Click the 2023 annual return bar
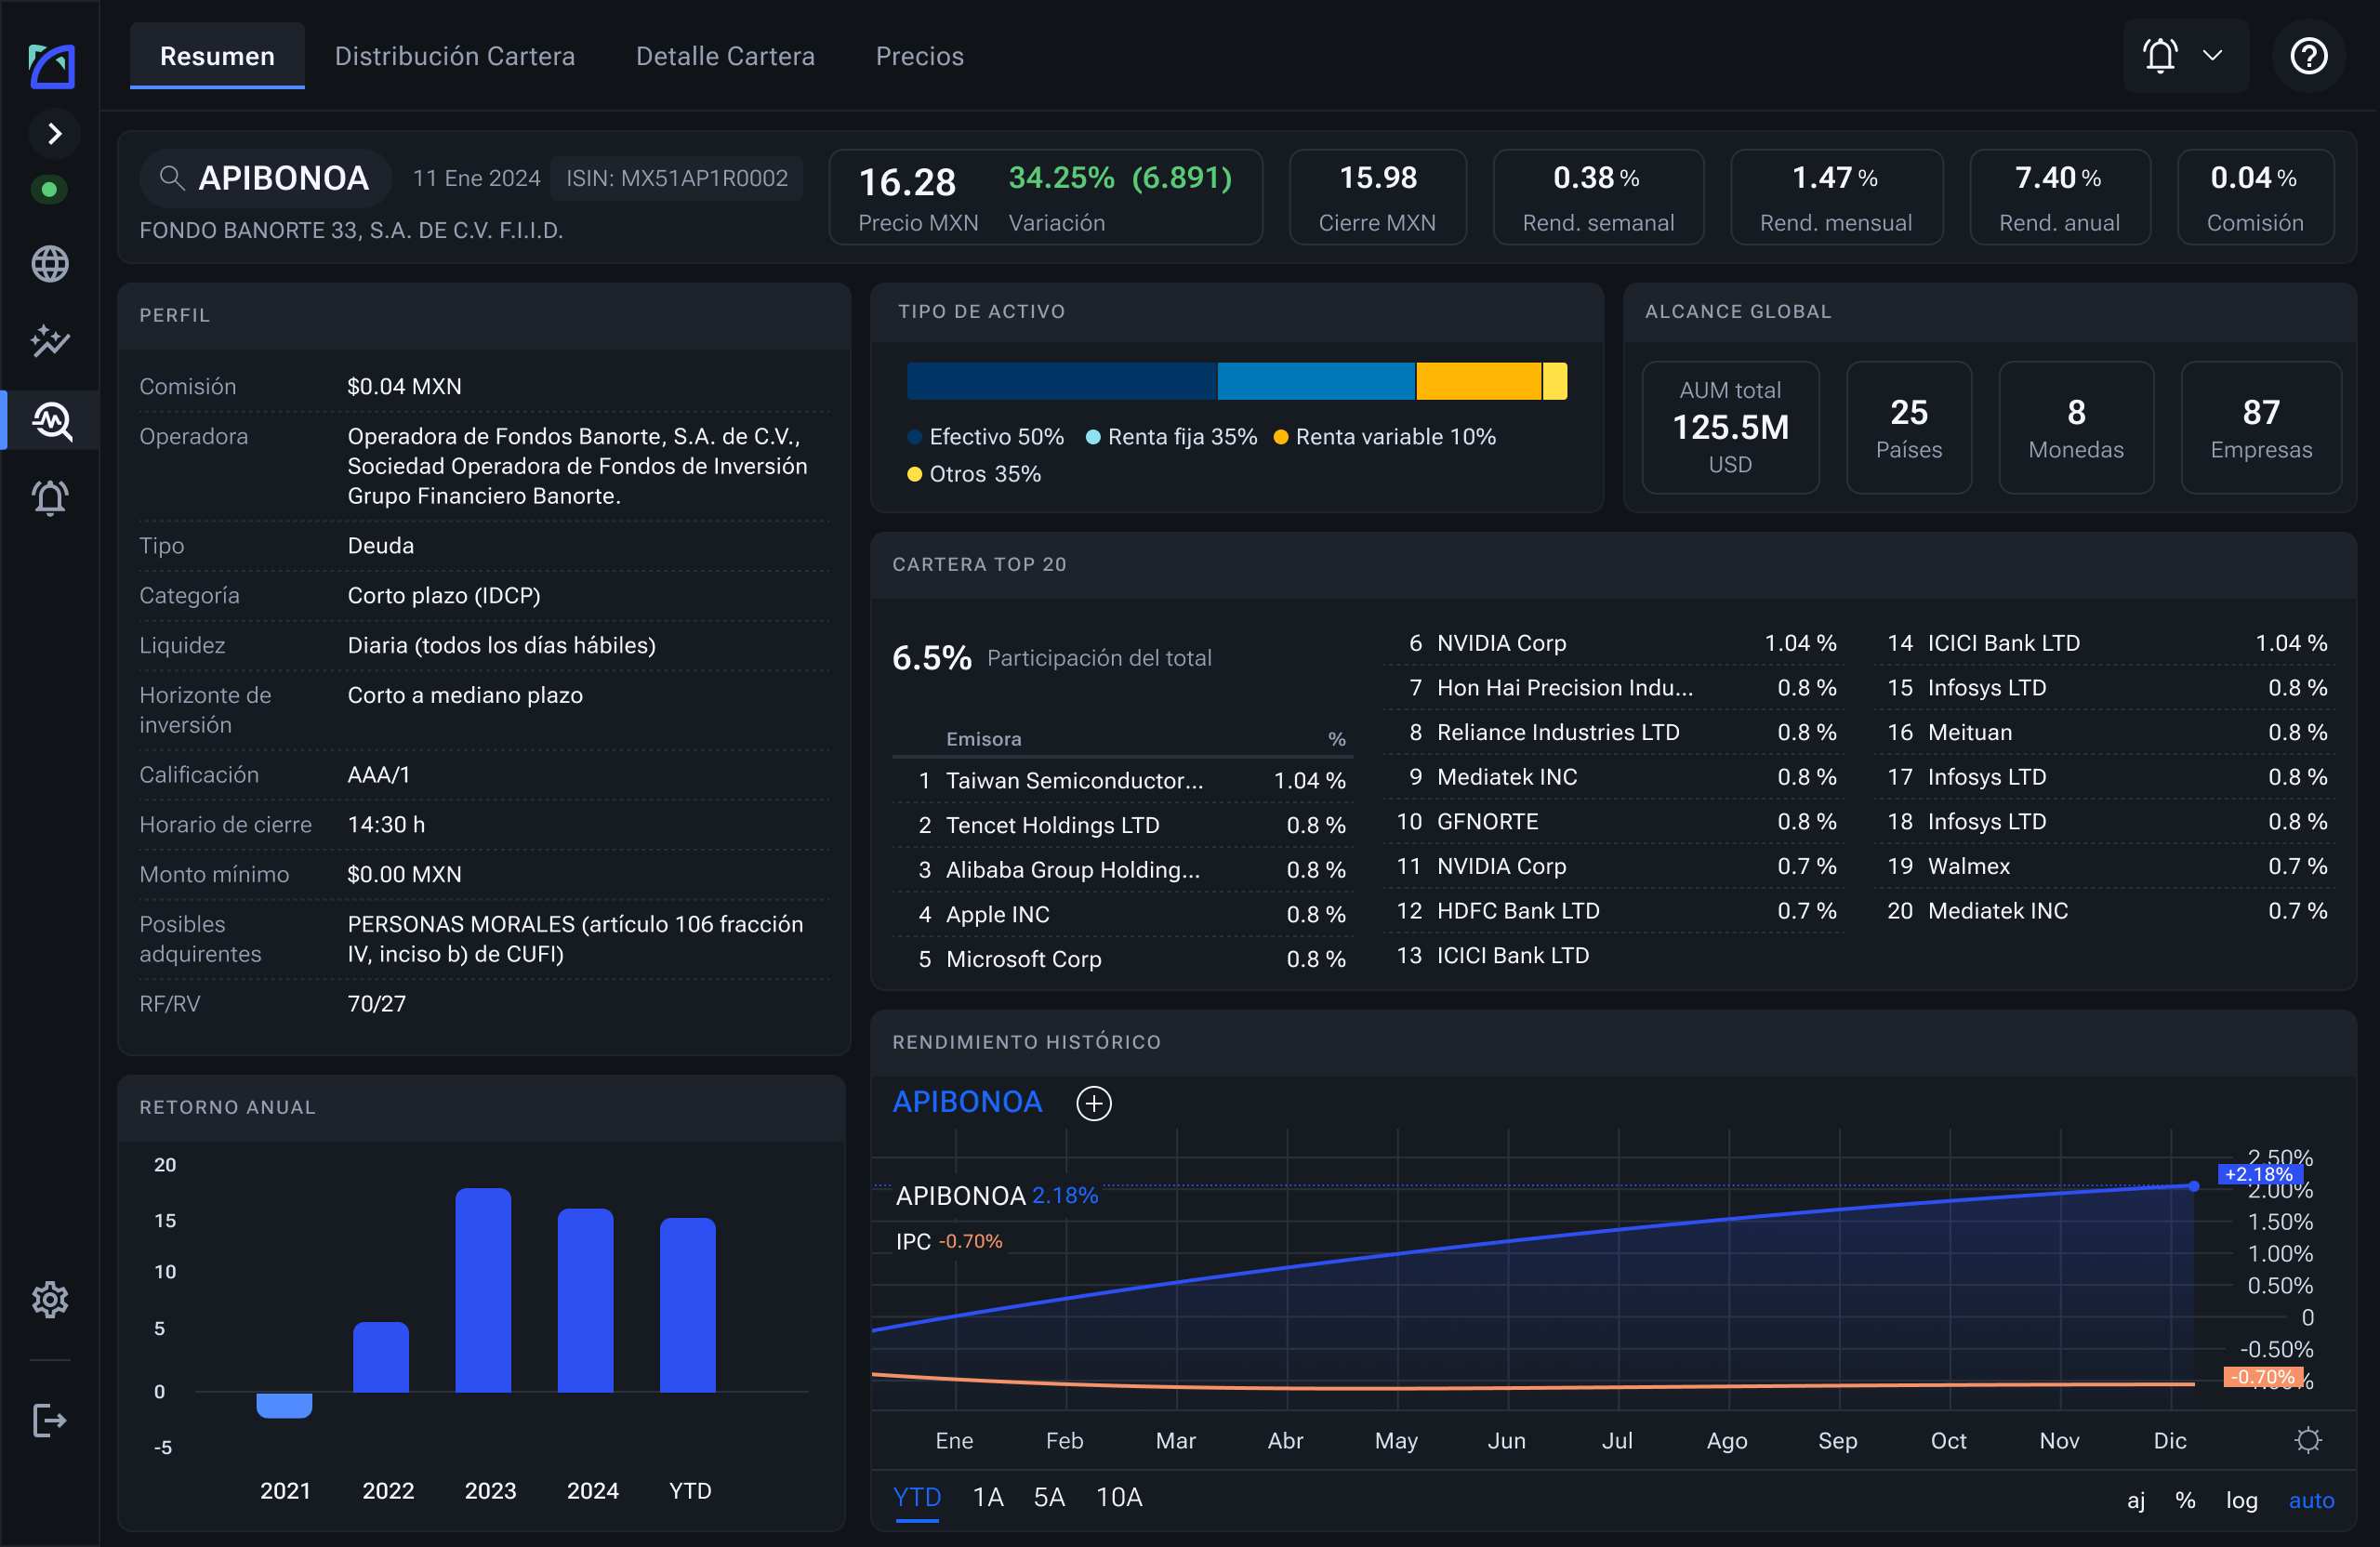 (483, 1290)
